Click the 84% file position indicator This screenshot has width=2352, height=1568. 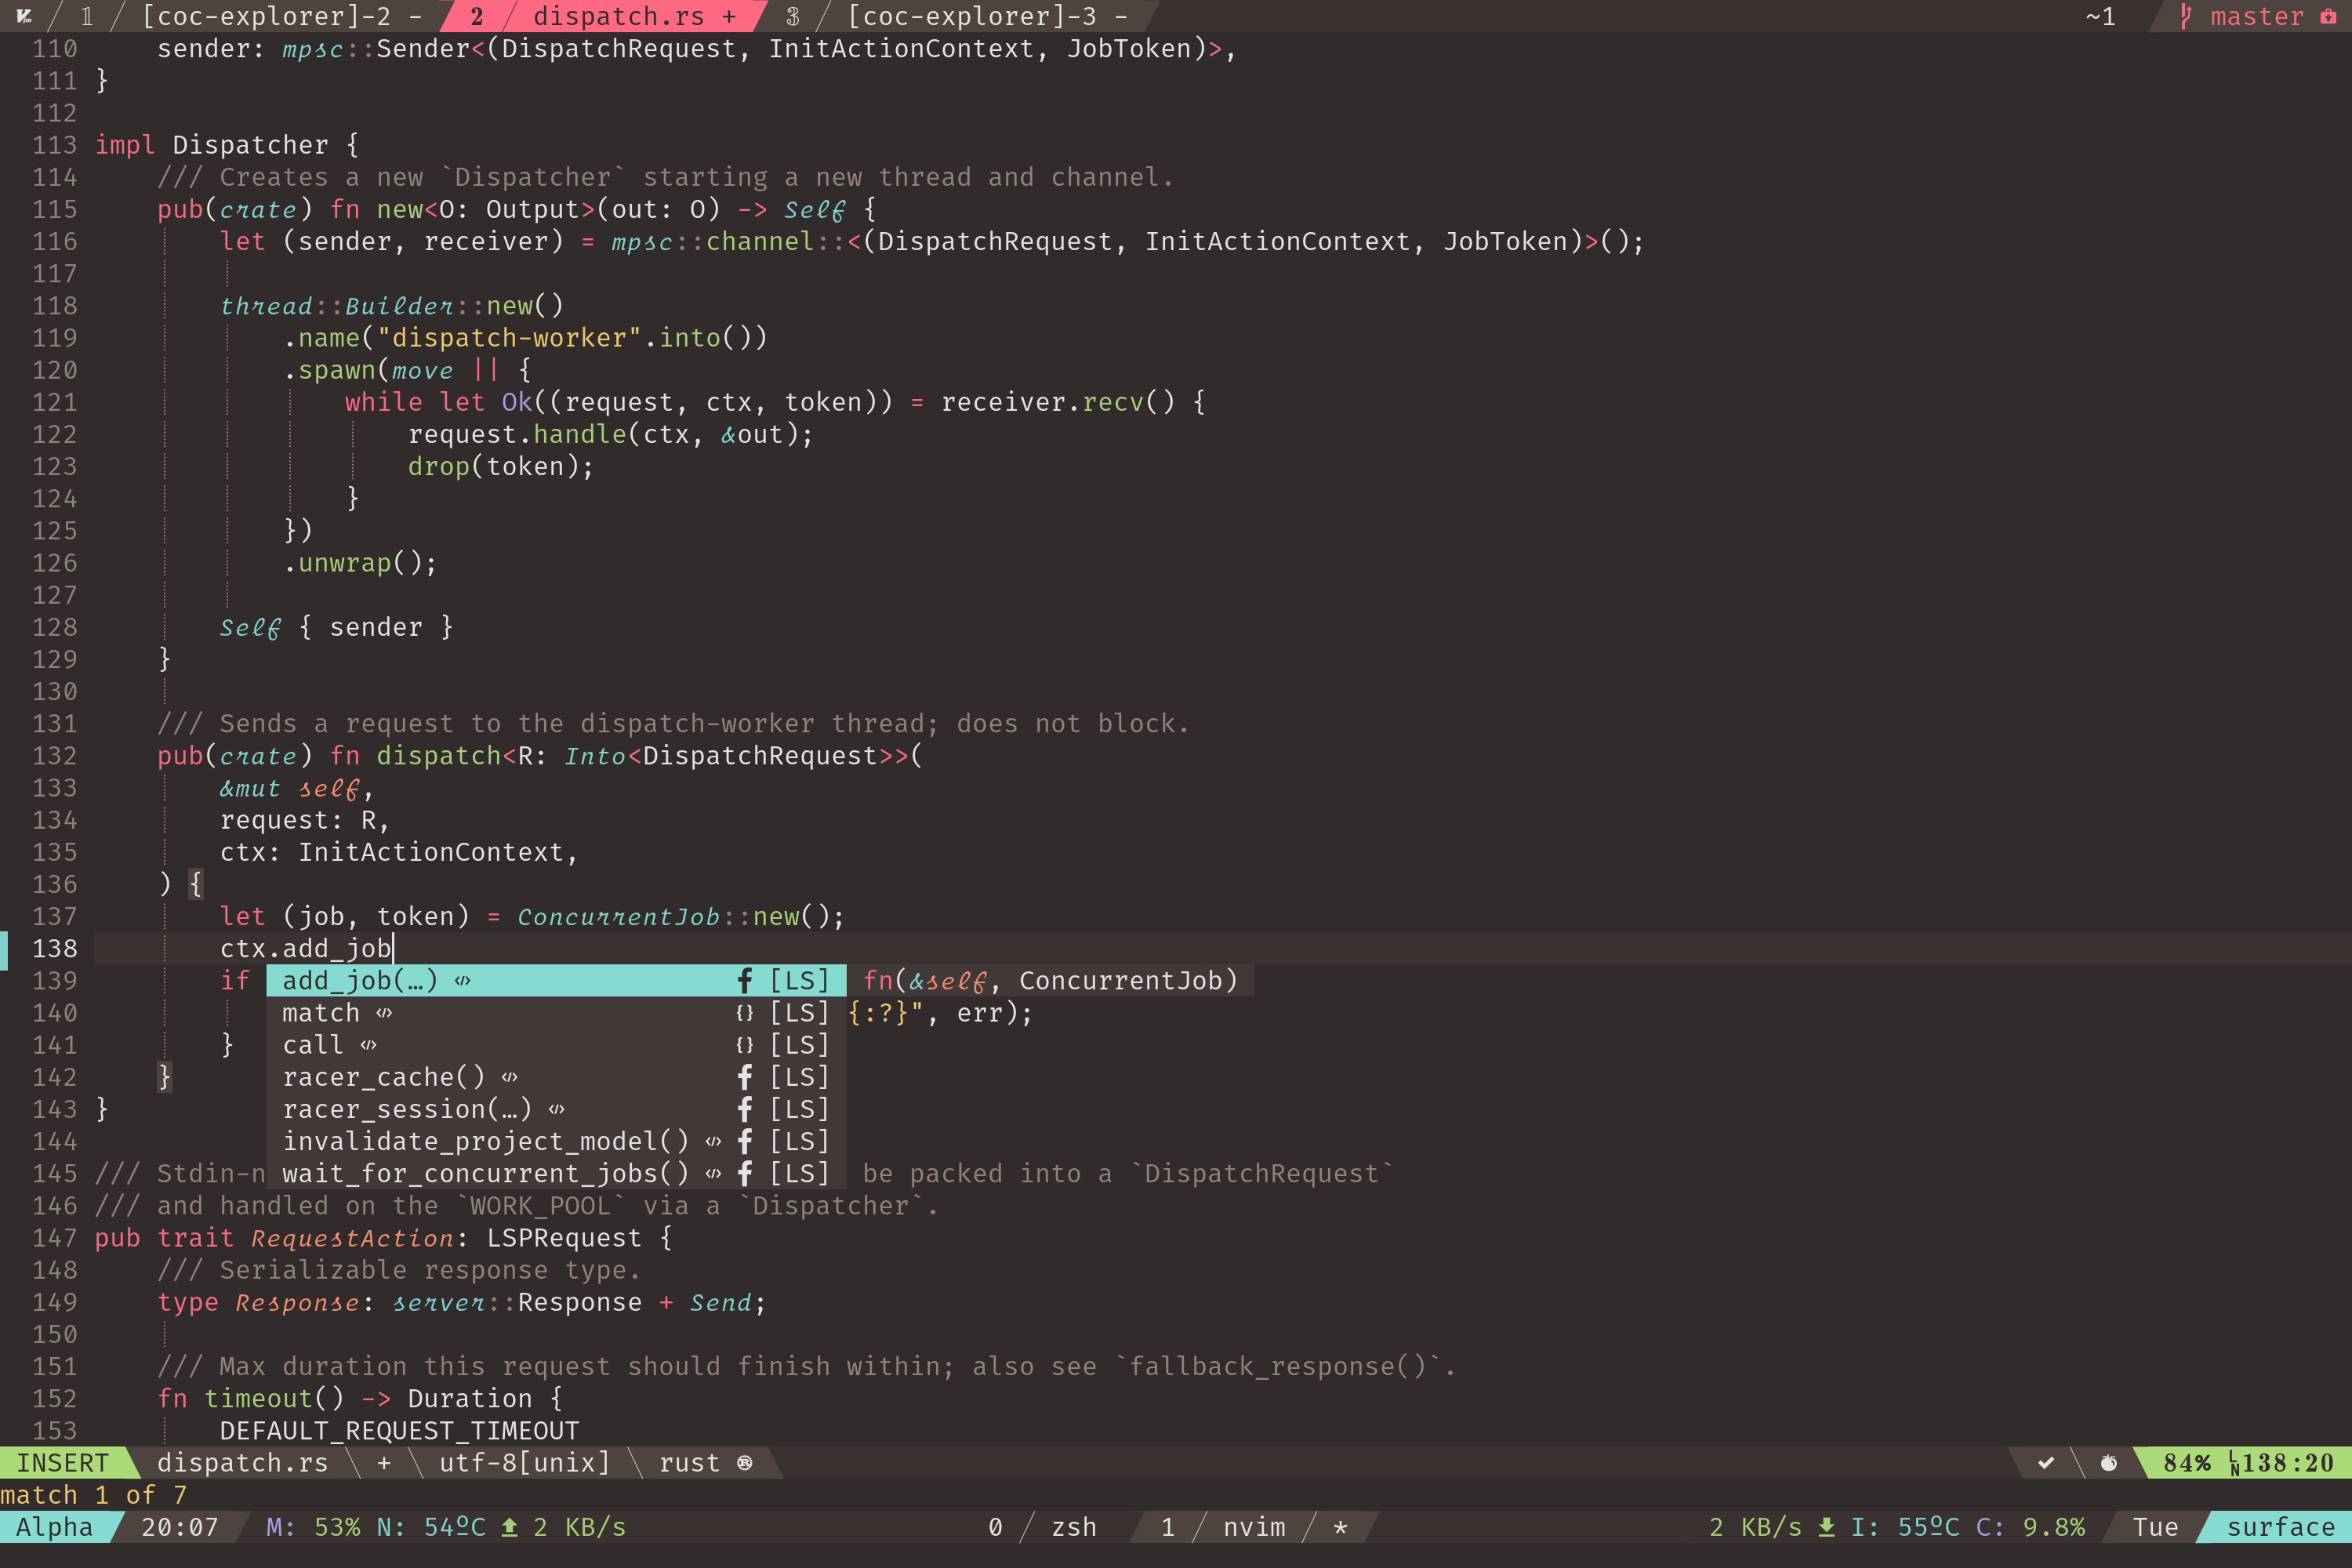click(2187, 1463)
